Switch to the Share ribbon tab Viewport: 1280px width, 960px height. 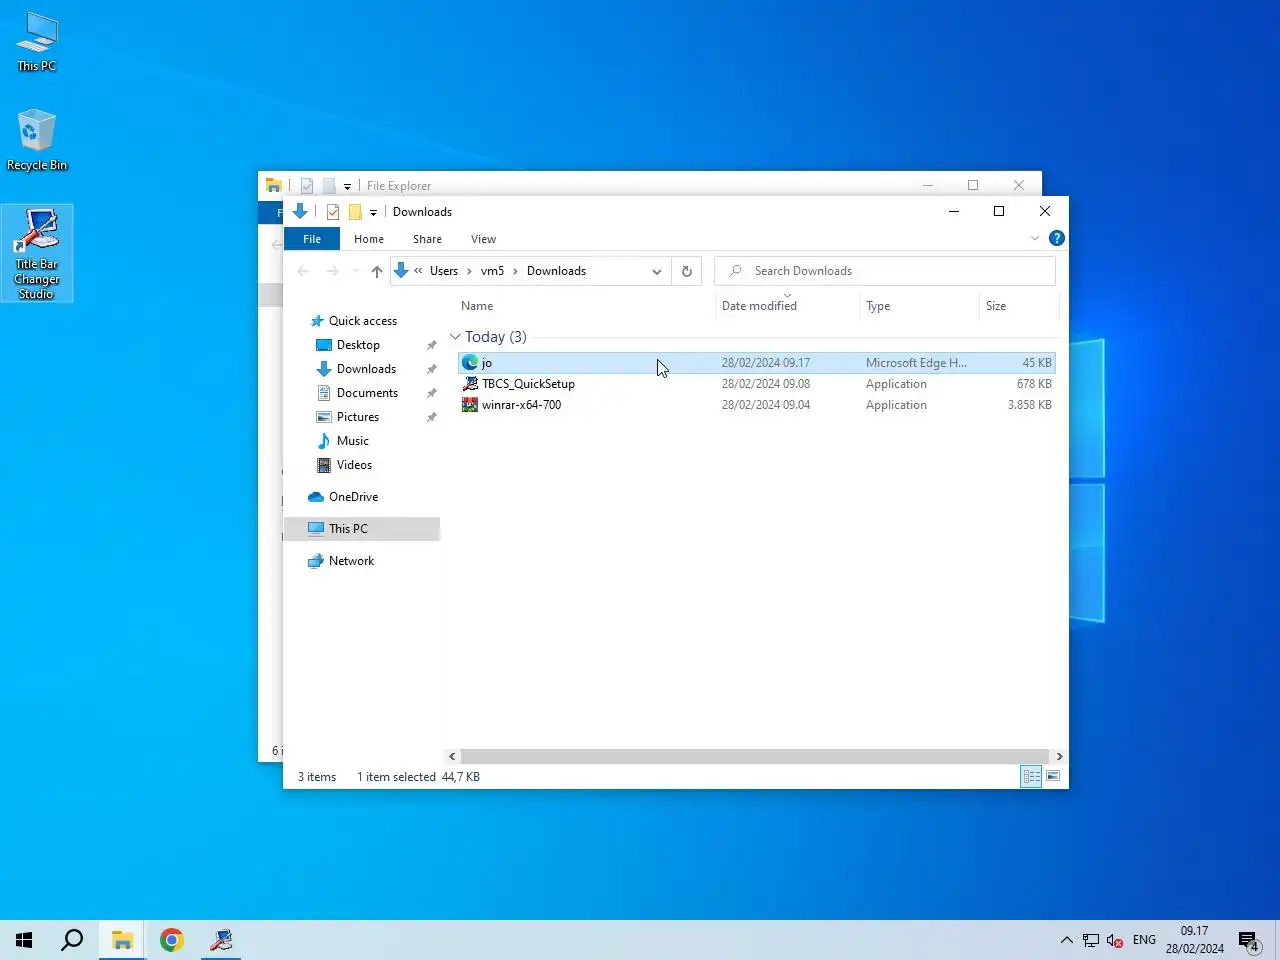tap(427, 239)
